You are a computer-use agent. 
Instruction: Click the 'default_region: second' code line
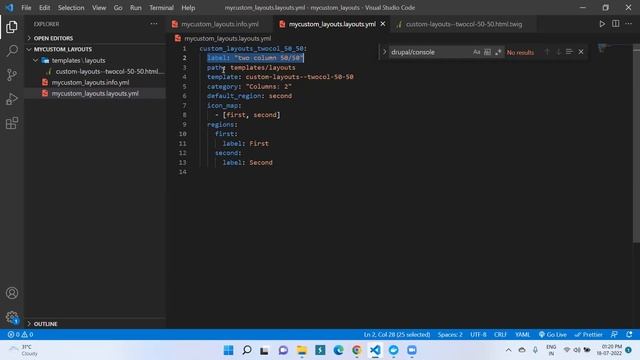click(x=249, y=96)
